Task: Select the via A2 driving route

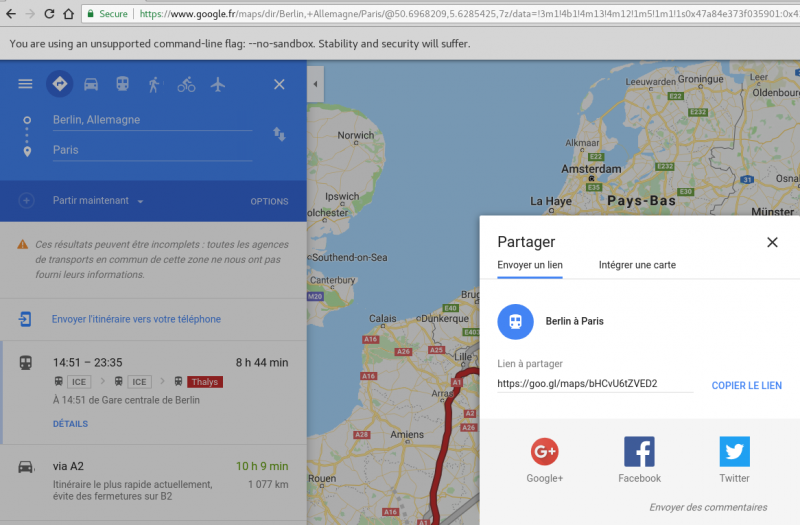Action: (x=154, y=481)
